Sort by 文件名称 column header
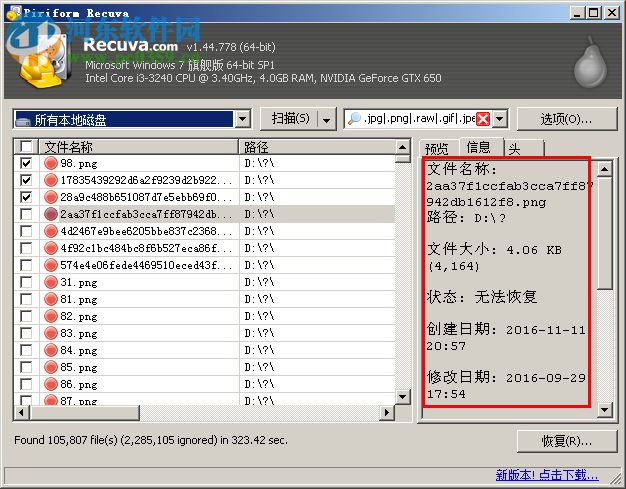Image resolution: width=626 pixels, height=489 pixels. click(138, 147)
